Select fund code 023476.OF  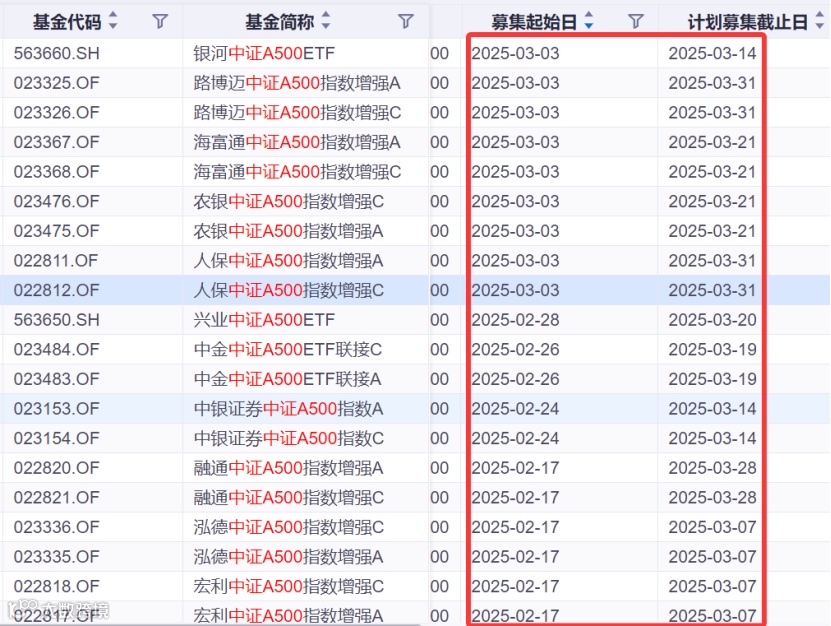click(x=57, y=202)
